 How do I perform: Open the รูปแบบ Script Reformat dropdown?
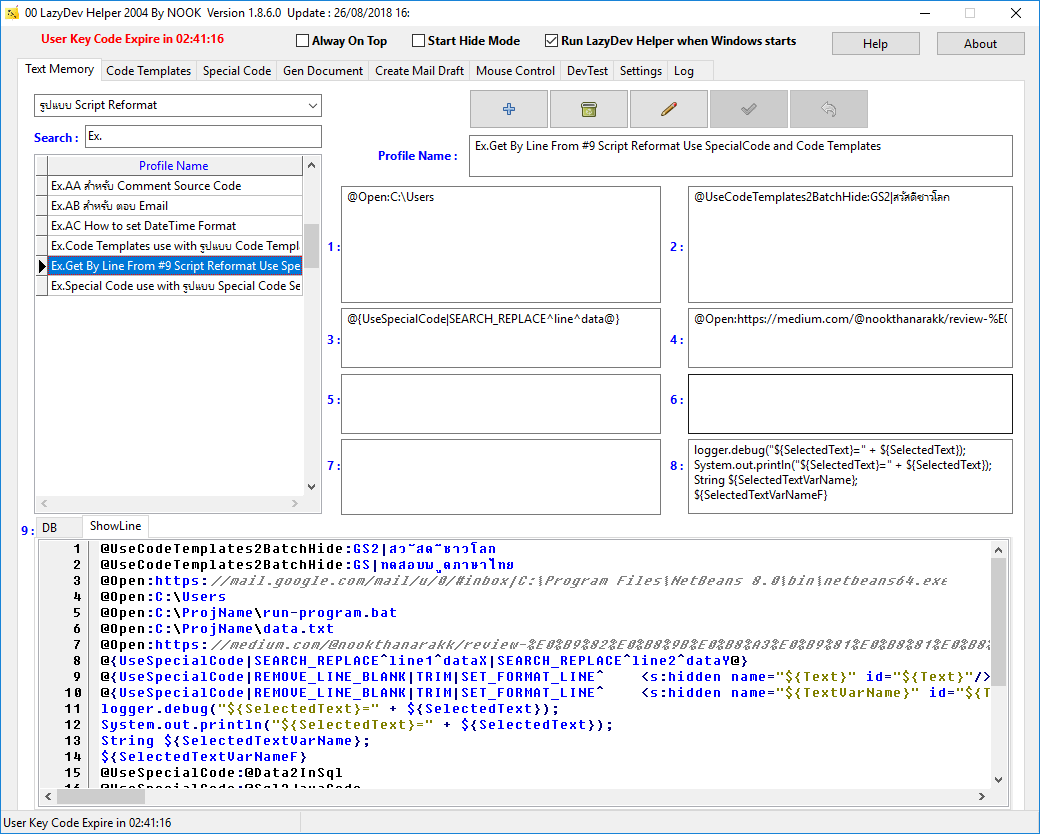[178, 105]
